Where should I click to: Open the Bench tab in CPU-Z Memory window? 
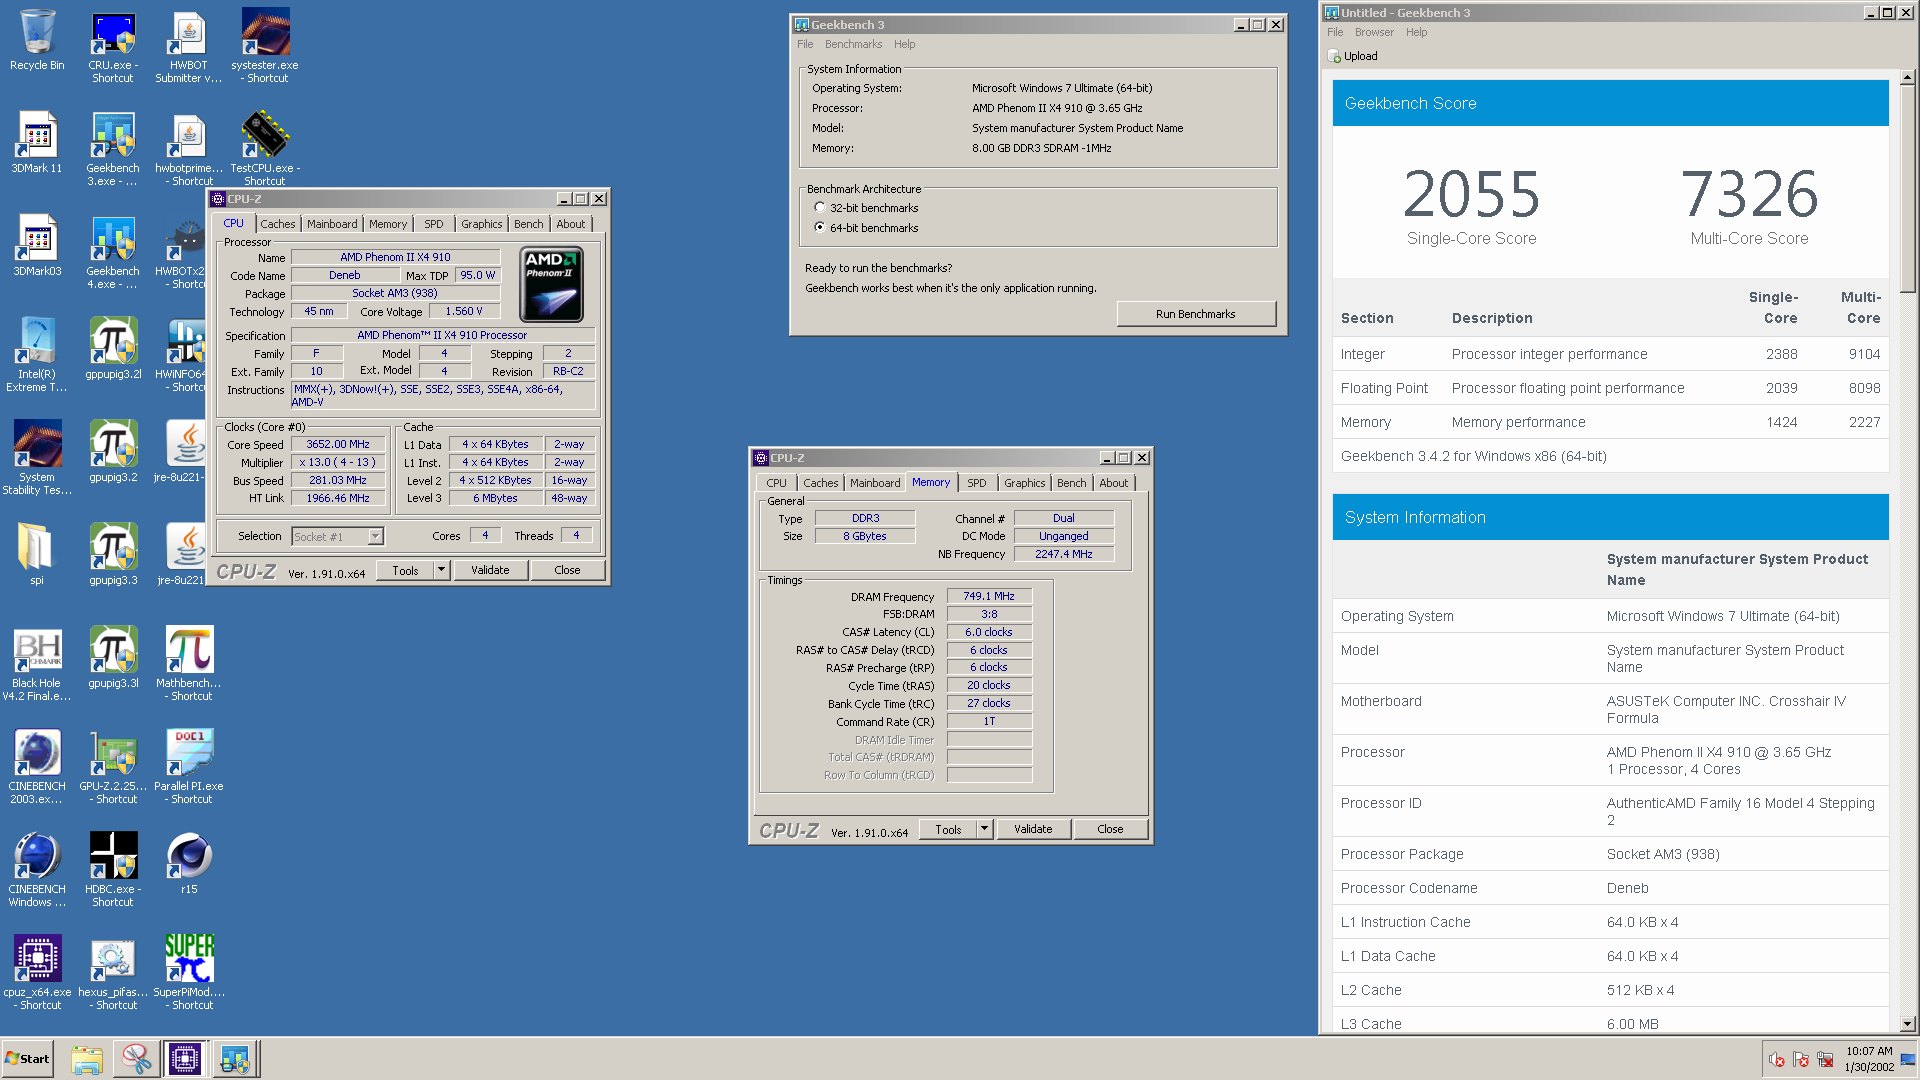pos(1071,483)
